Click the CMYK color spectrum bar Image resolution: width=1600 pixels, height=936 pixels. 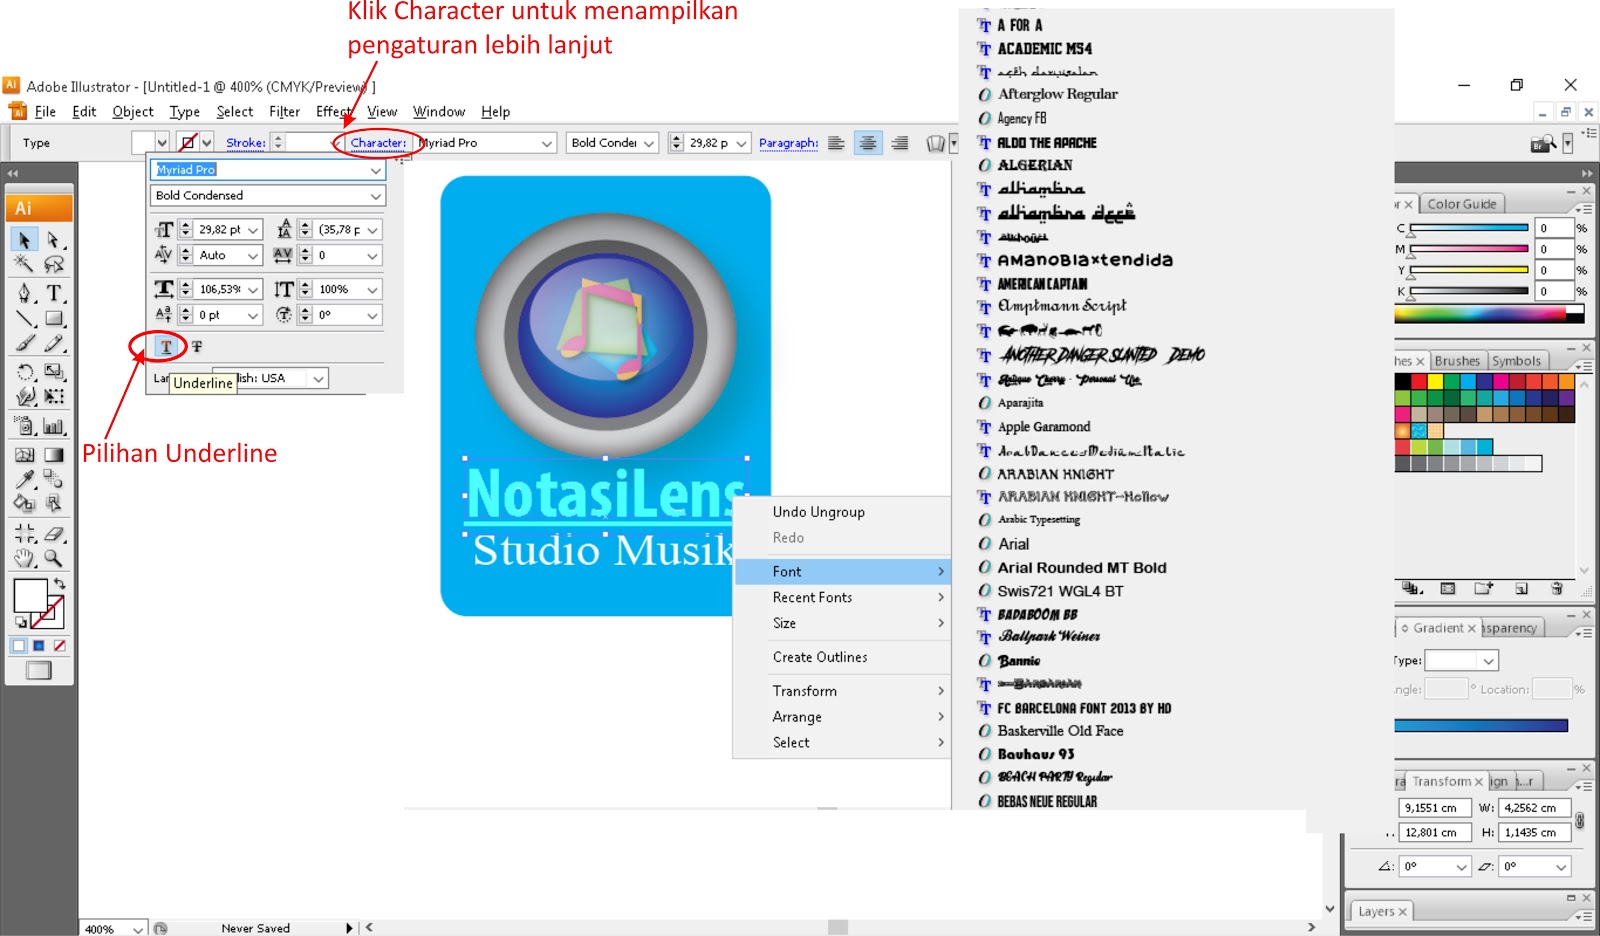pos(1489,314)
